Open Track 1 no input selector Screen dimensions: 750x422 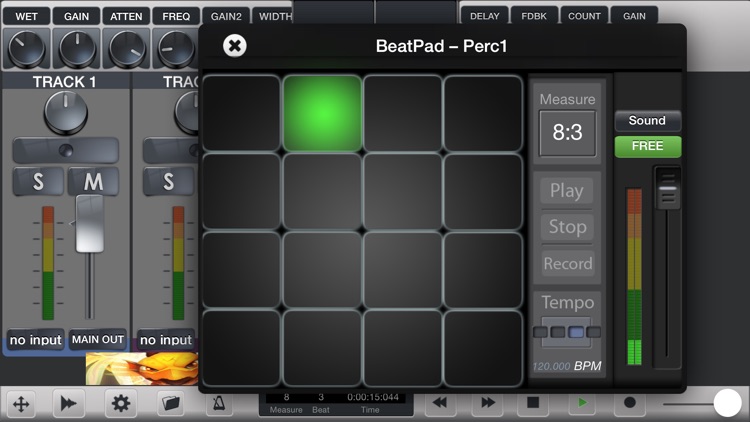36,340
